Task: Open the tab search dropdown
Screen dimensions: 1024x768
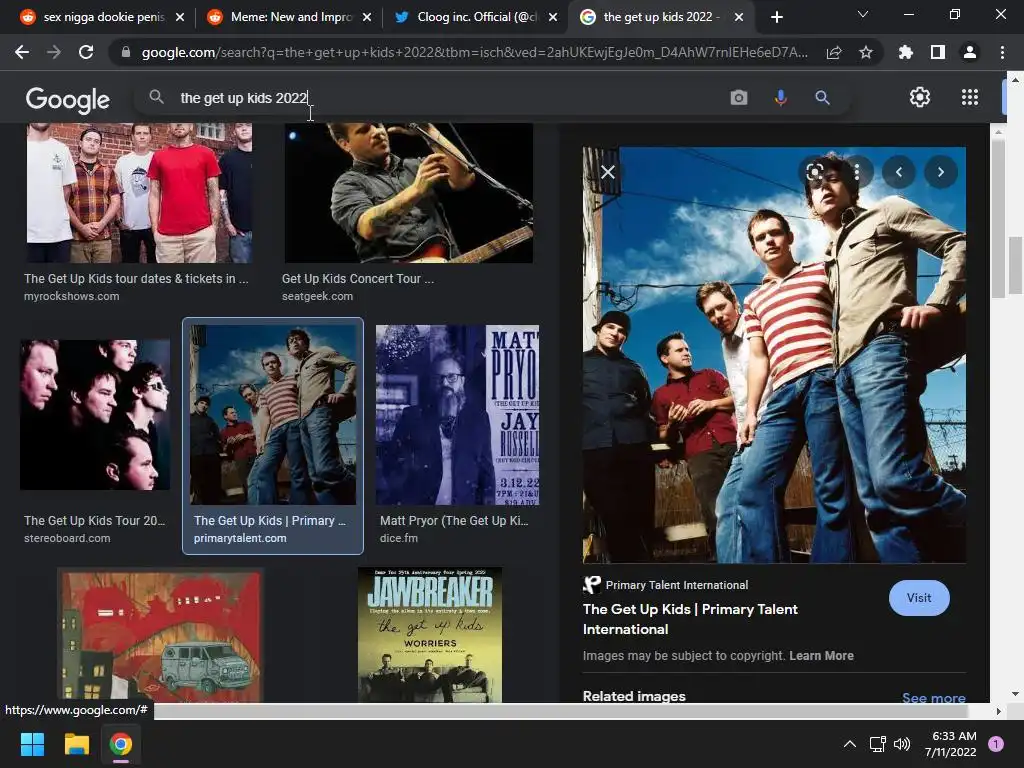Action: [863, 14]
